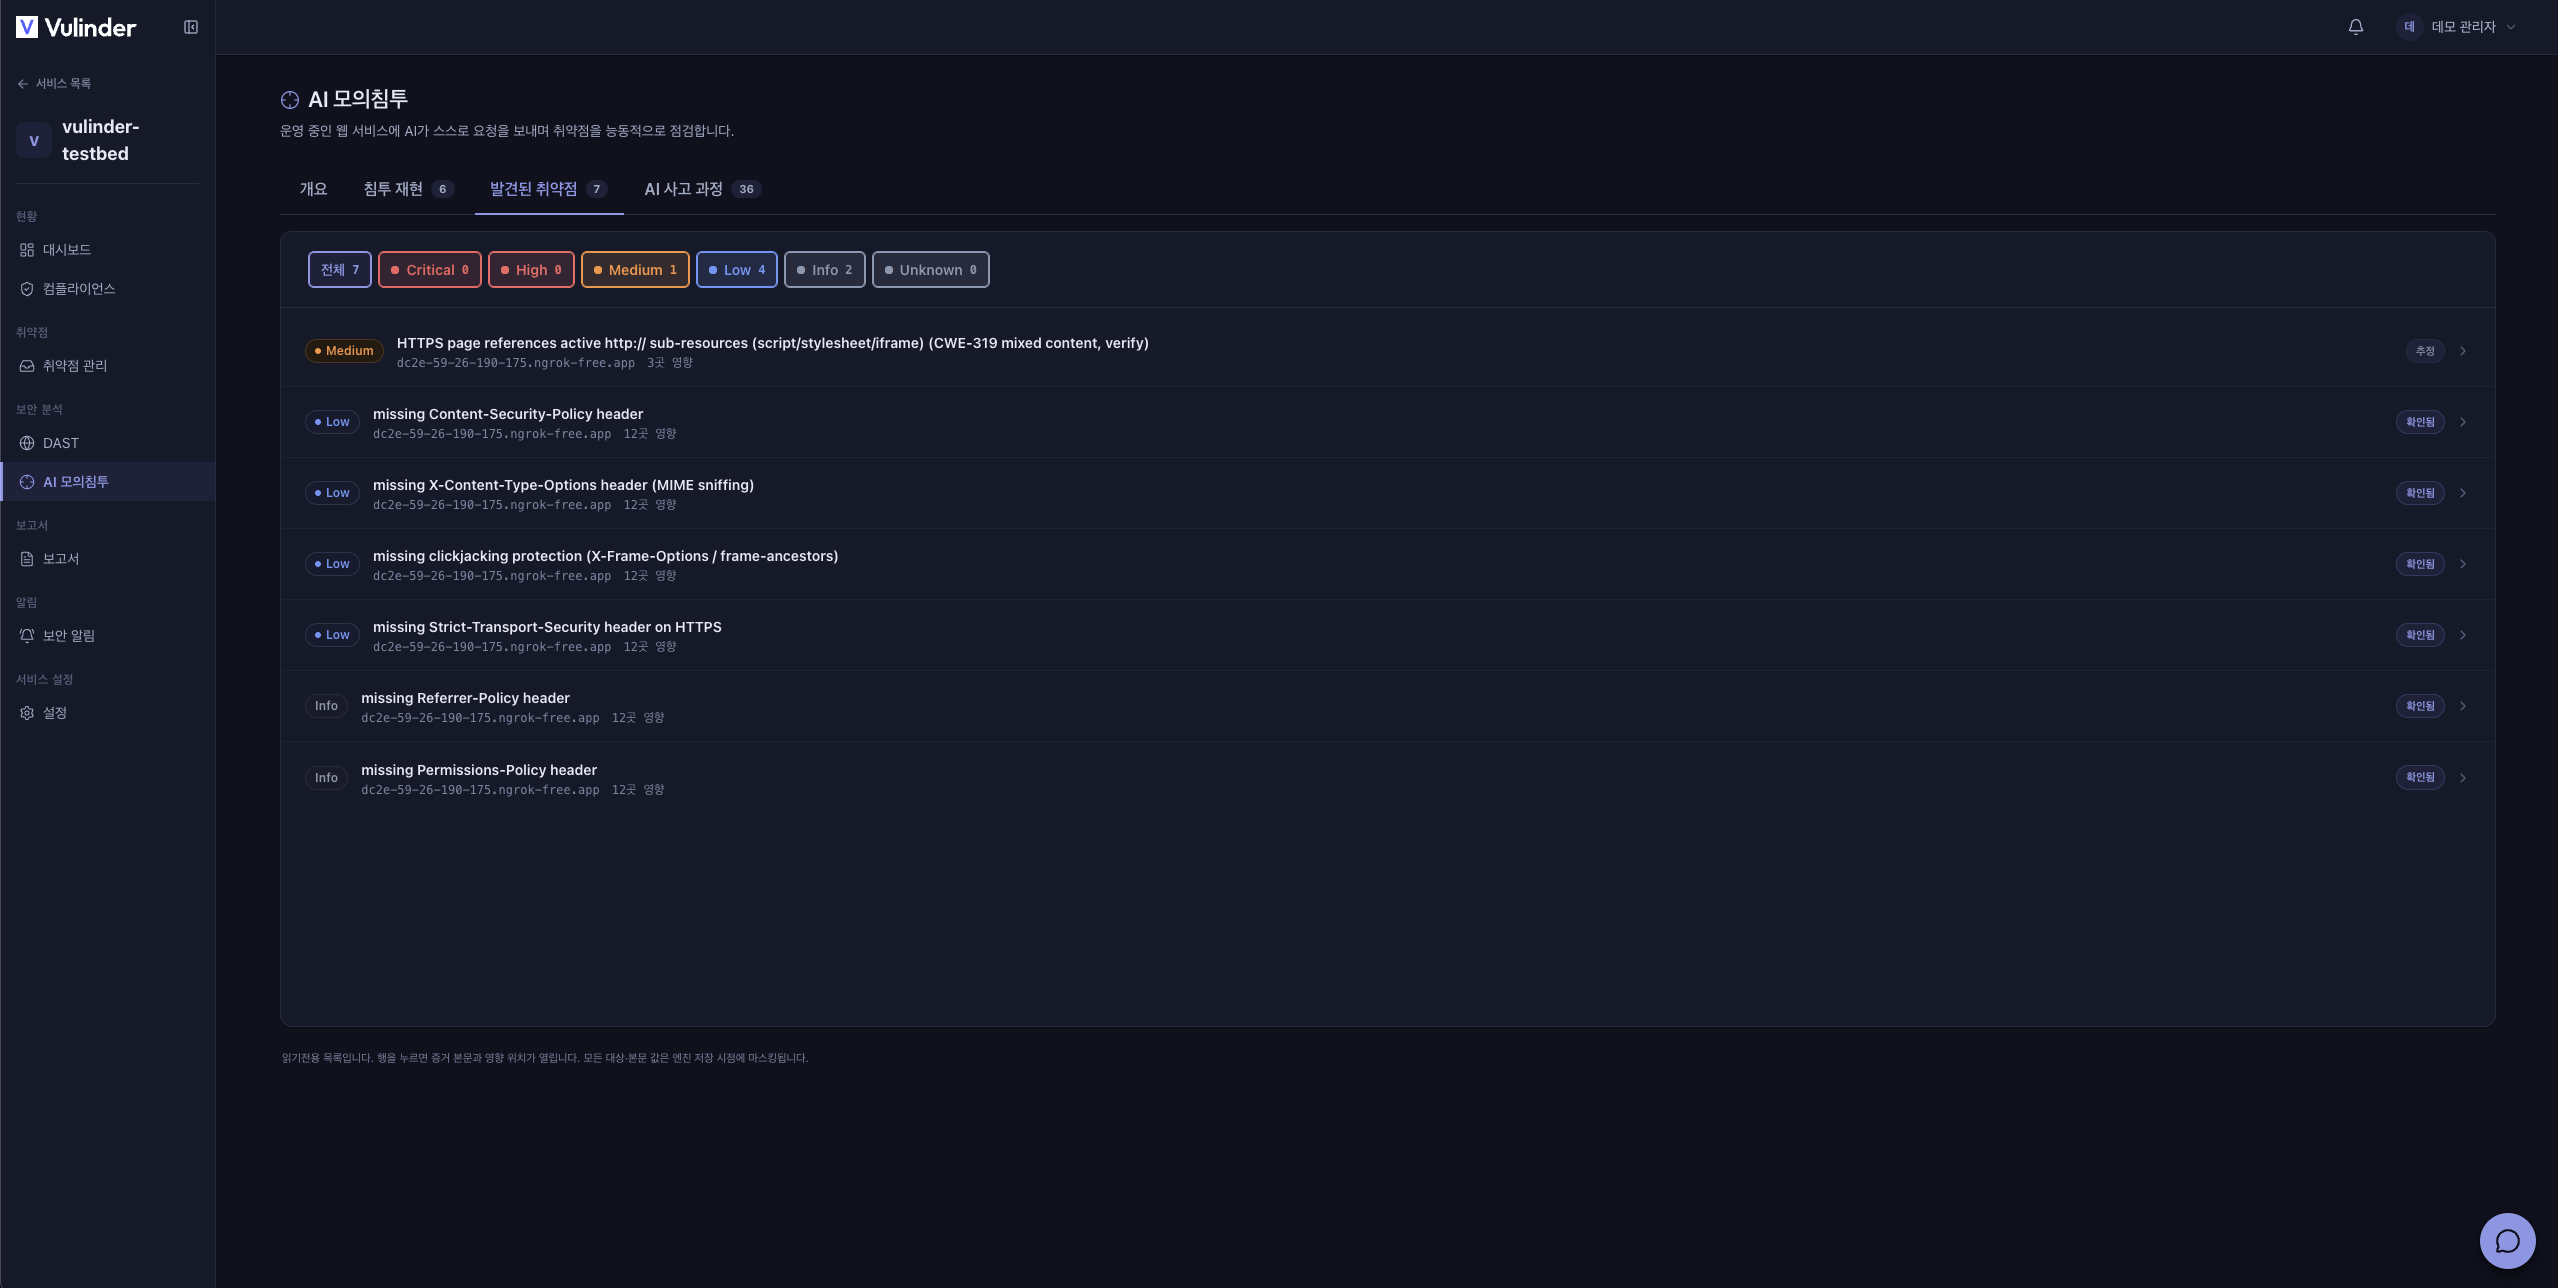Open the 보안 알림 sidebar link
2558x1288 pixels.
[x=108, y=636]
